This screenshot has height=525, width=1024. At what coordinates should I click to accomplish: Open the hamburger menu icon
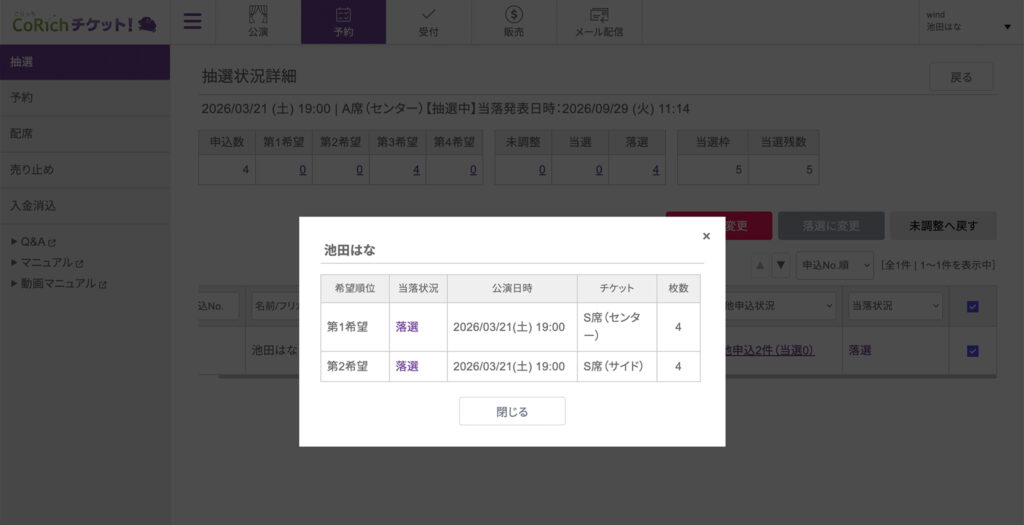192,21
